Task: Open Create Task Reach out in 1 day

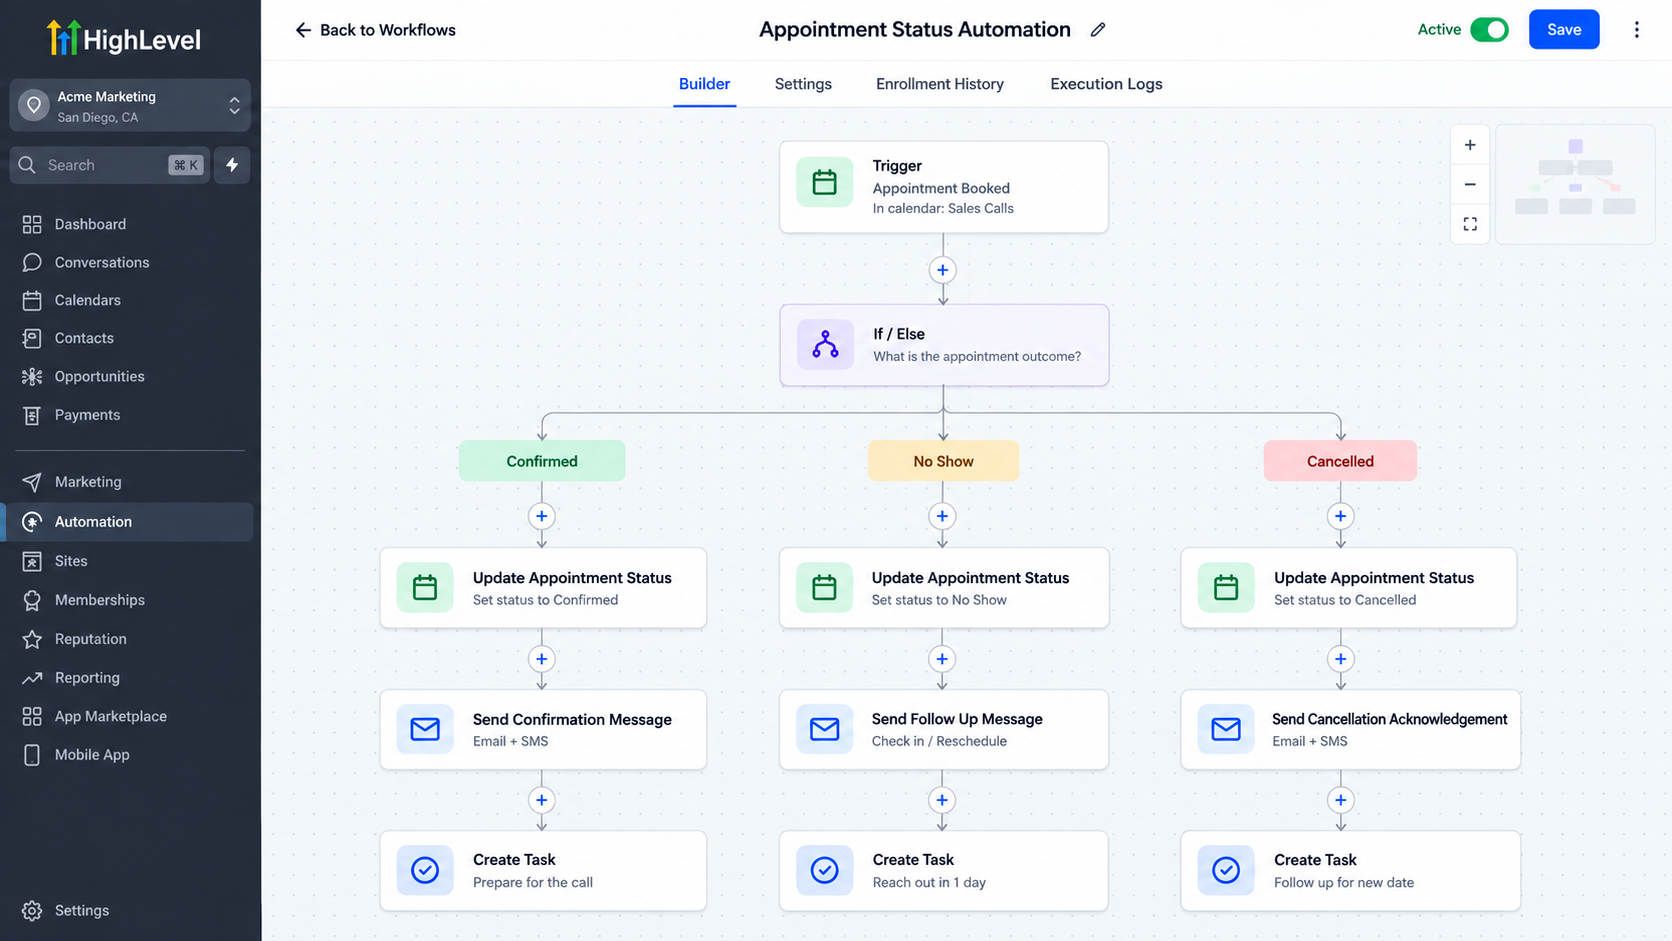Action: click(944, 871)
